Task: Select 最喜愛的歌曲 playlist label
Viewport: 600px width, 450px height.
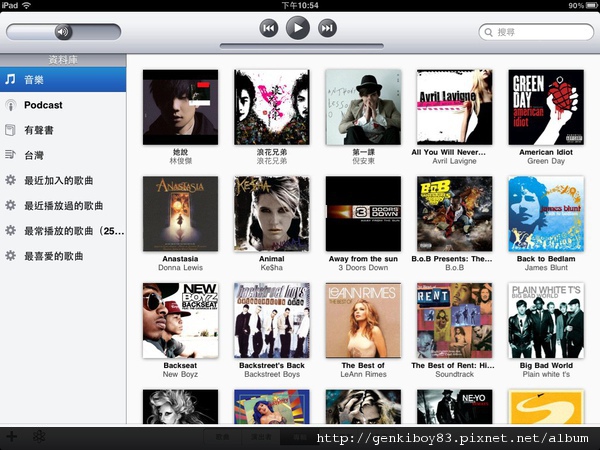Action: click(54, 256)
